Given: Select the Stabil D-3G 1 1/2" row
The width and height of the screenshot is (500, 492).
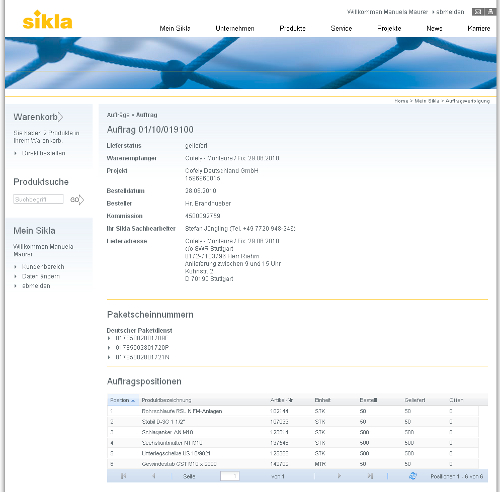Looking at the screenshot, I should [x=293, y=422].
